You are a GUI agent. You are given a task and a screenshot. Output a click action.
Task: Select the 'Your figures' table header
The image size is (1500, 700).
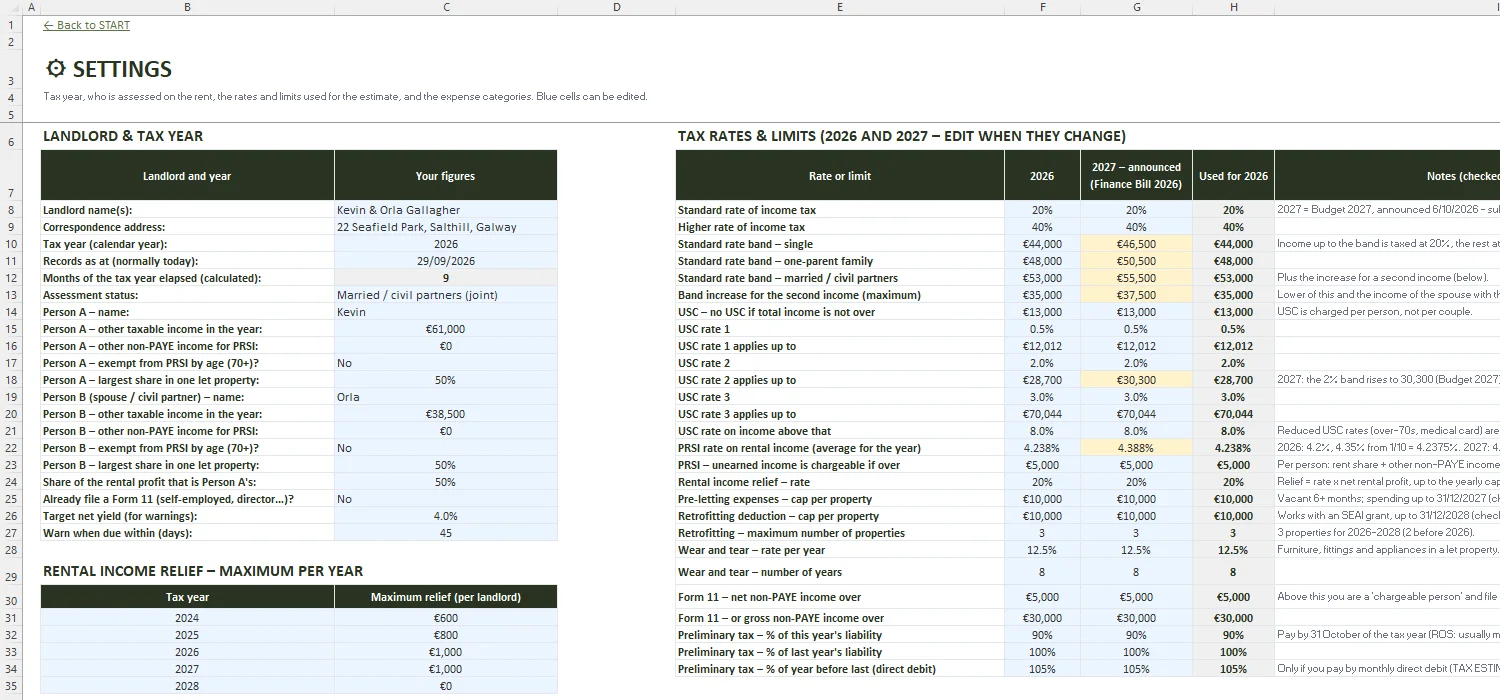coord(446,176)
